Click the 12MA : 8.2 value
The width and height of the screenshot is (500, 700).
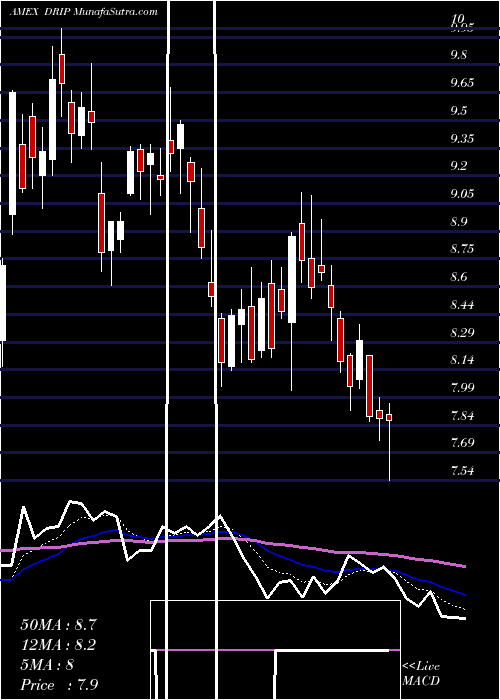click(x=58, y=645)
